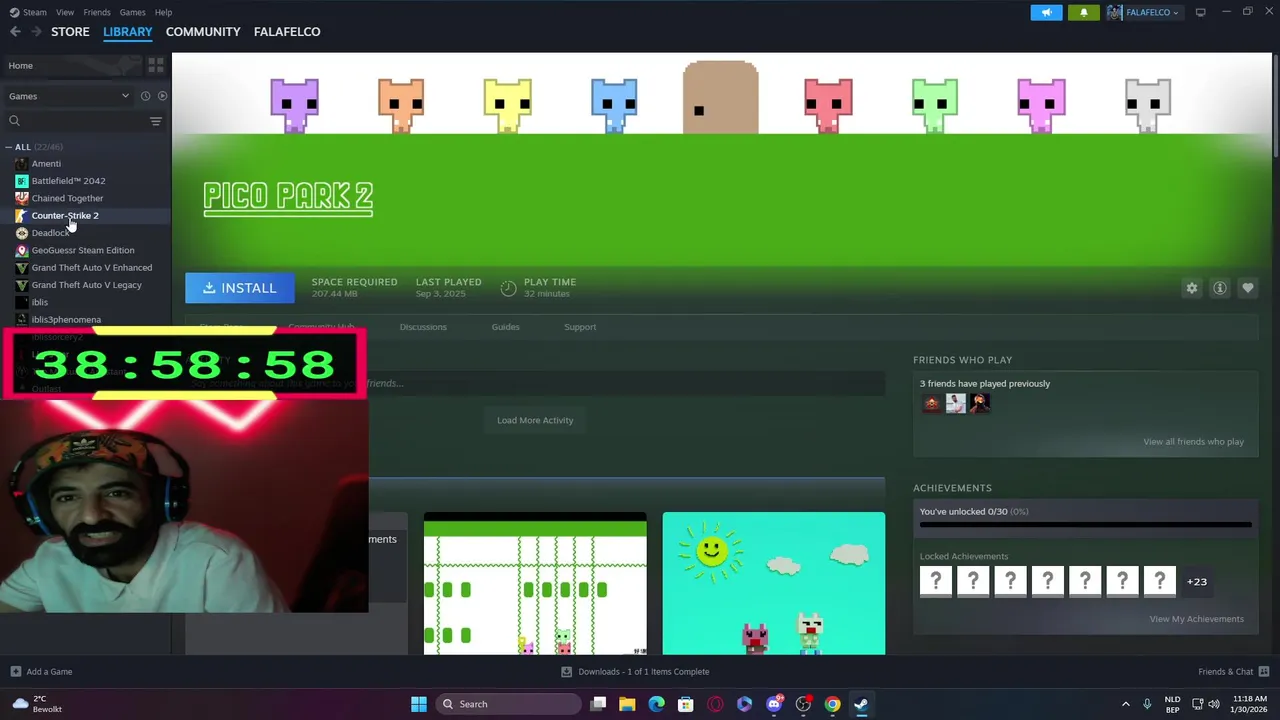Open the Steam menu
1280x720 pixels.
tap(35, 12)
